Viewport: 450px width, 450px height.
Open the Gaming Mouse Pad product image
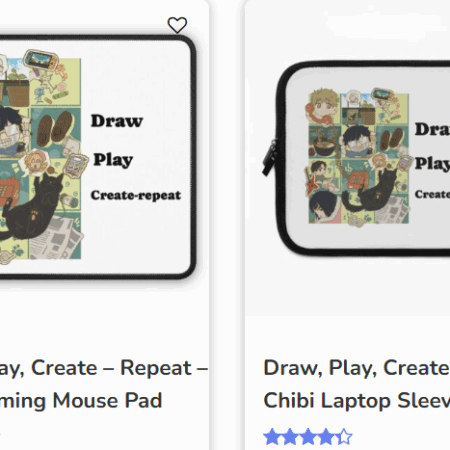(98, 157)
